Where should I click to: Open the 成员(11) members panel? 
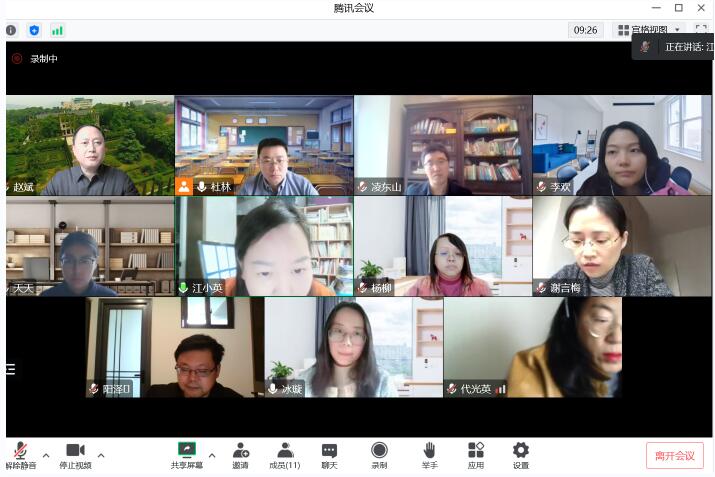click(x=285, y=451)
